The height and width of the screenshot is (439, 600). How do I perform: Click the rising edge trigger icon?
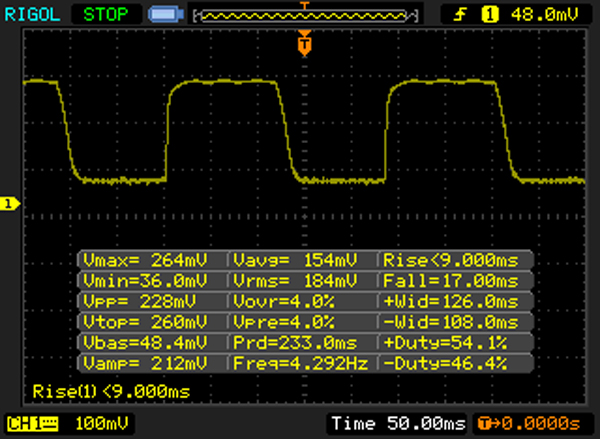464,15
